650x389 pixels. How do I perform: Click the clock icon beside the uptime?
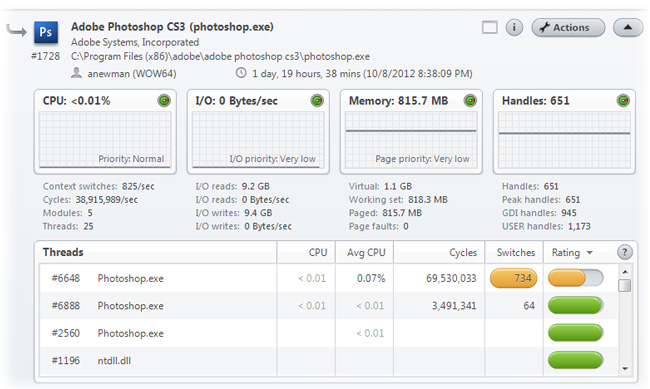[241, 73]
